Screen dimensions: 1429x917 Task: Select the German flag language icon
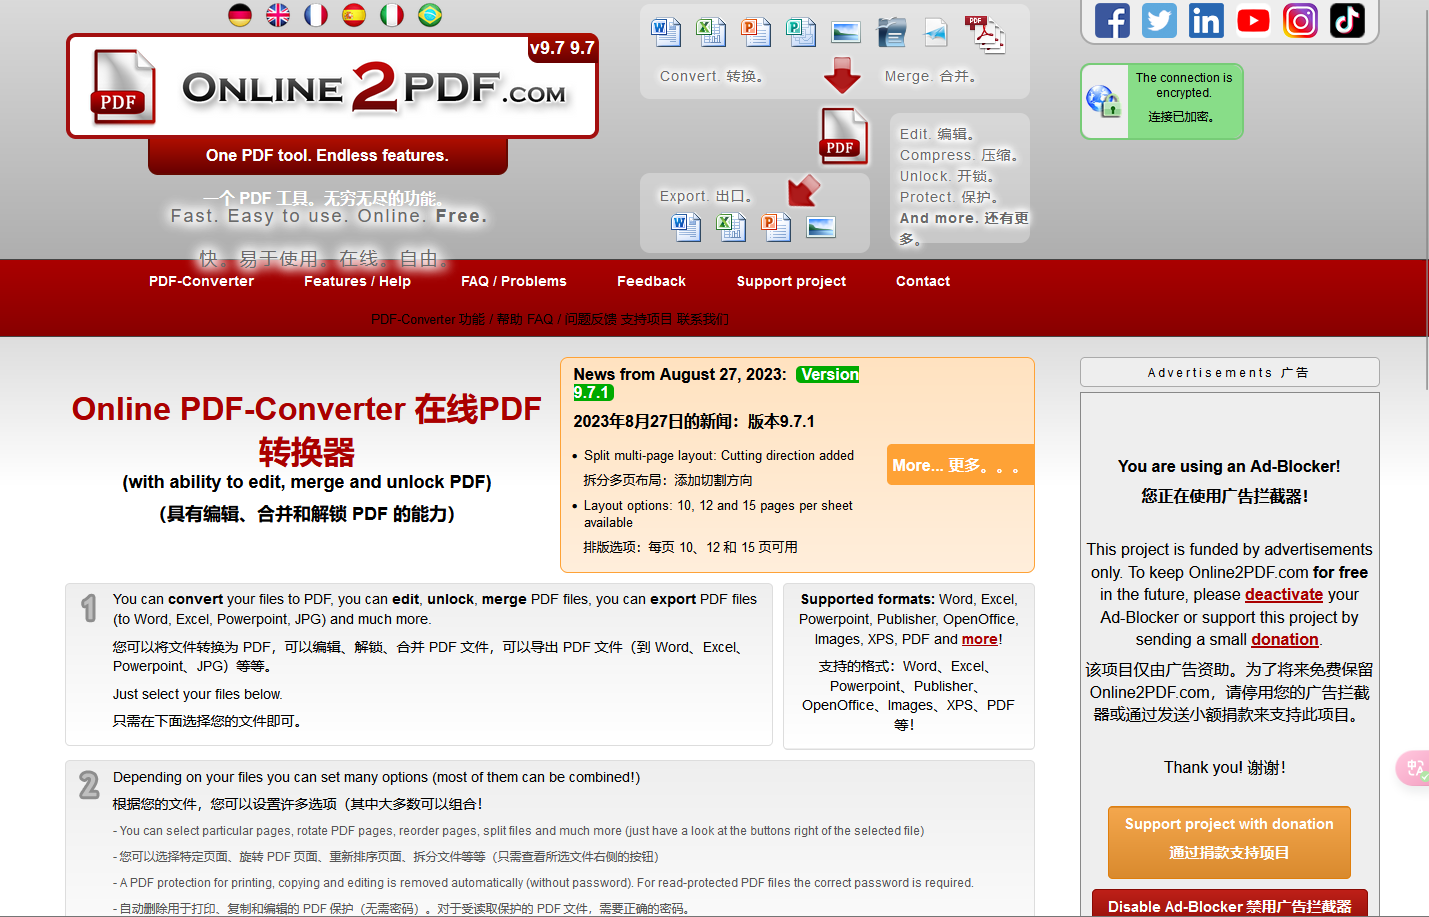pyautogui.click(x=240, y=15)
